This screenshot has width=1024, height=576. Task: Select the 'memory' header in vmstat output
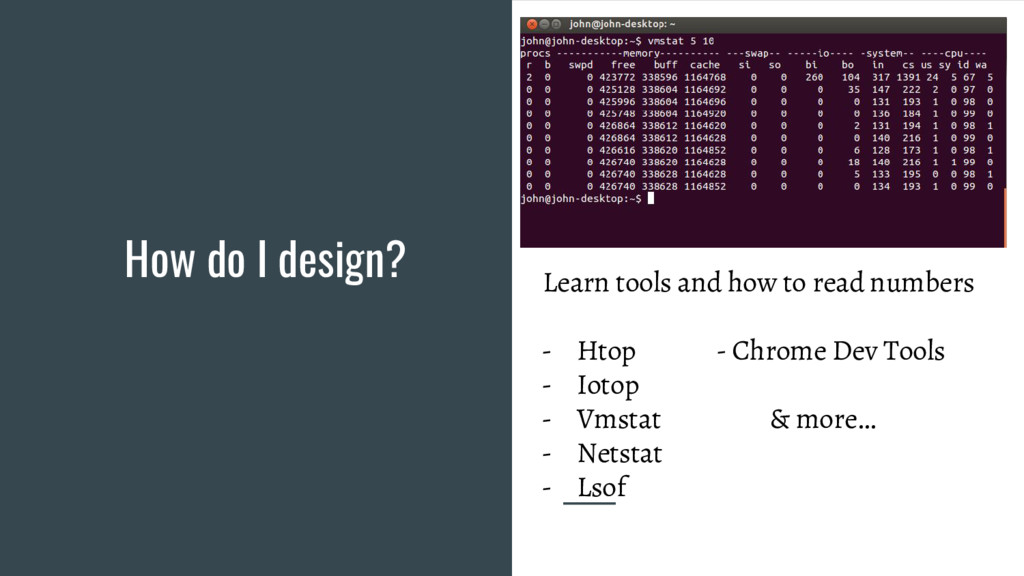click(641, 54)
